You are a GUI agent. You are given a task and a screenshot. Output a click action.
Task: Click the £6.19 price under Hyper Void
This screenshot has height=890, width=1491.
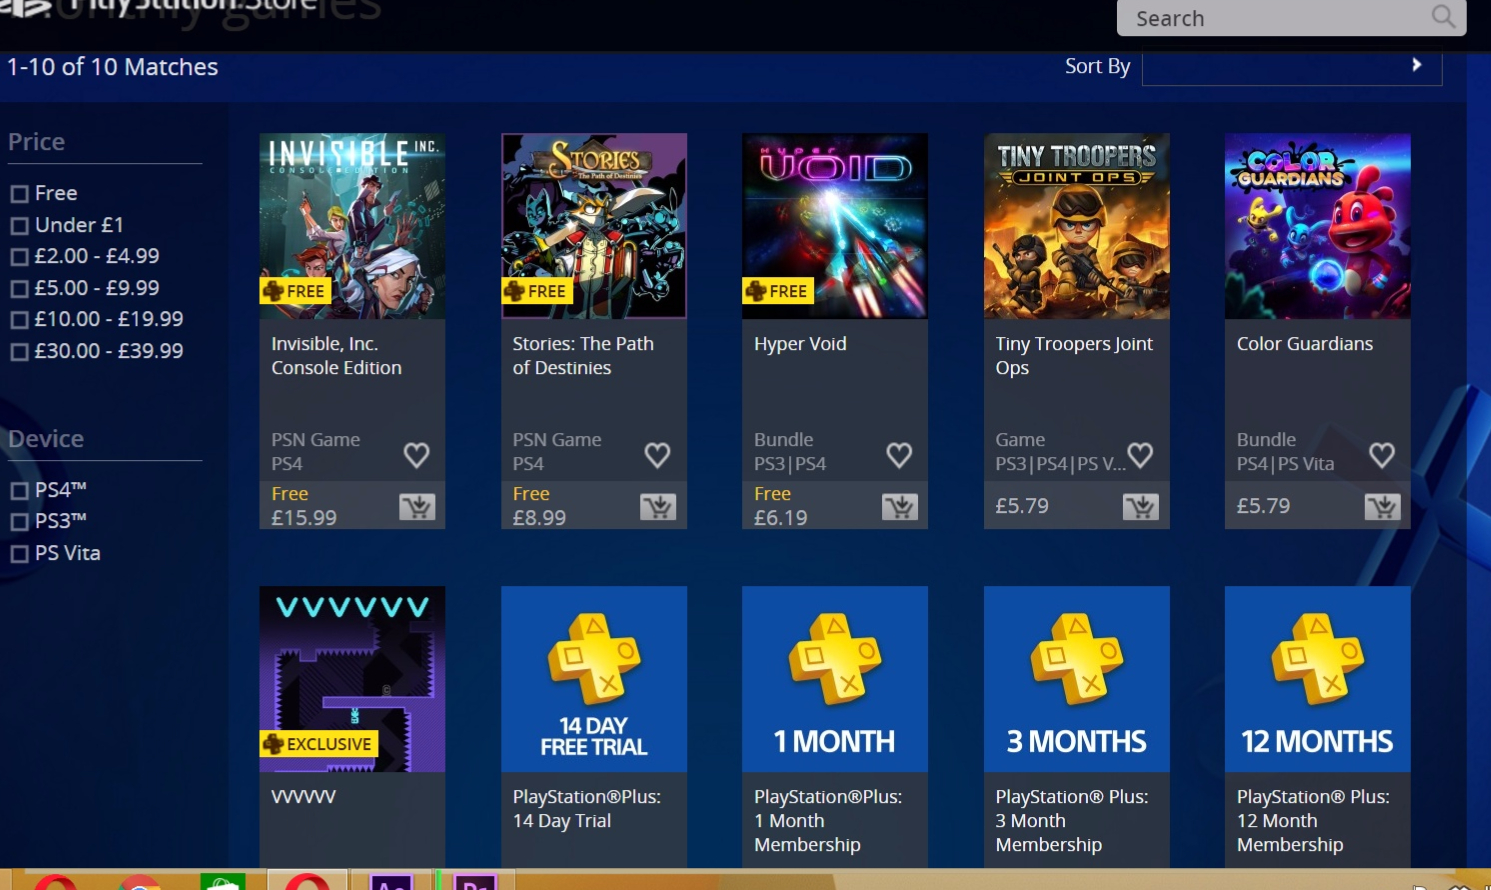click(x=780, y=518)
